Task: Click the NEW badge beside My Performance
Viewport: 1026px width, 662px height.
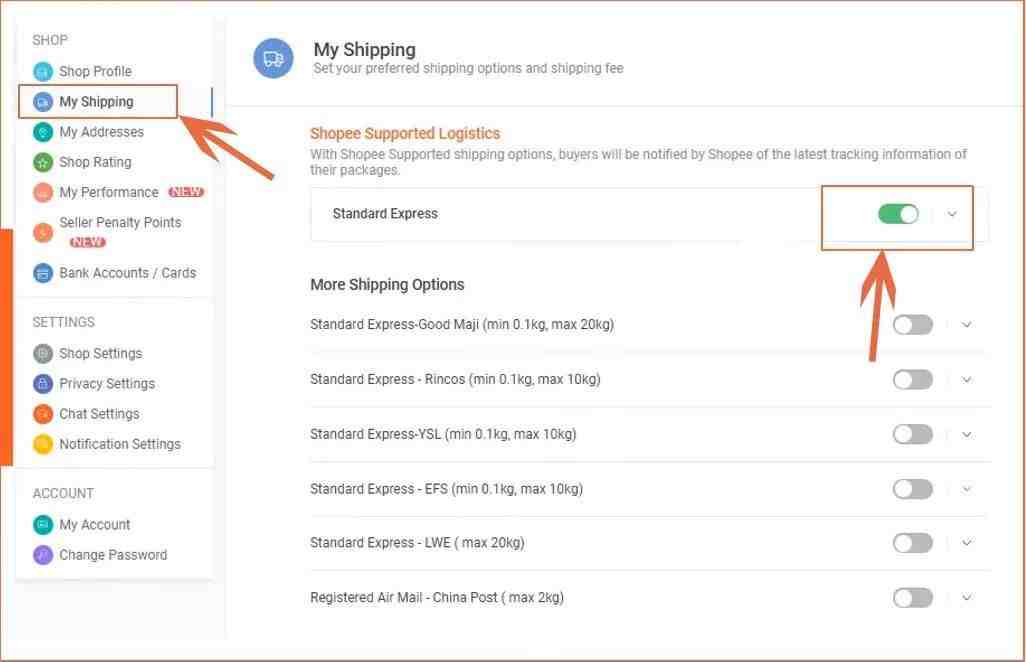Action: tap(186, 192)
